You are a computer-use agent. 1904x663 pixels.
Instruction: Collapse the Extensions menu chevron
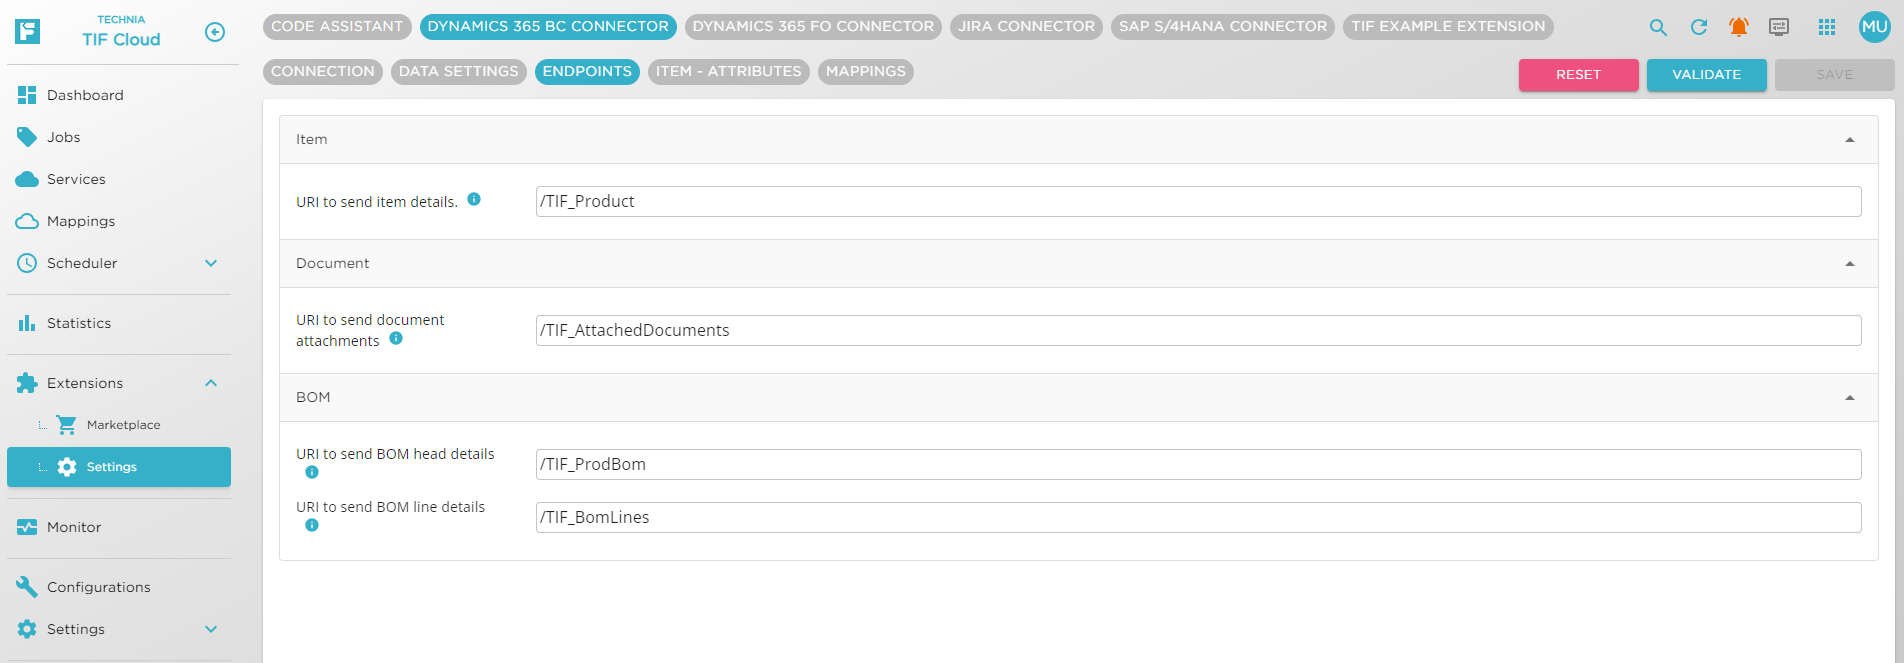tap(211, 383)
